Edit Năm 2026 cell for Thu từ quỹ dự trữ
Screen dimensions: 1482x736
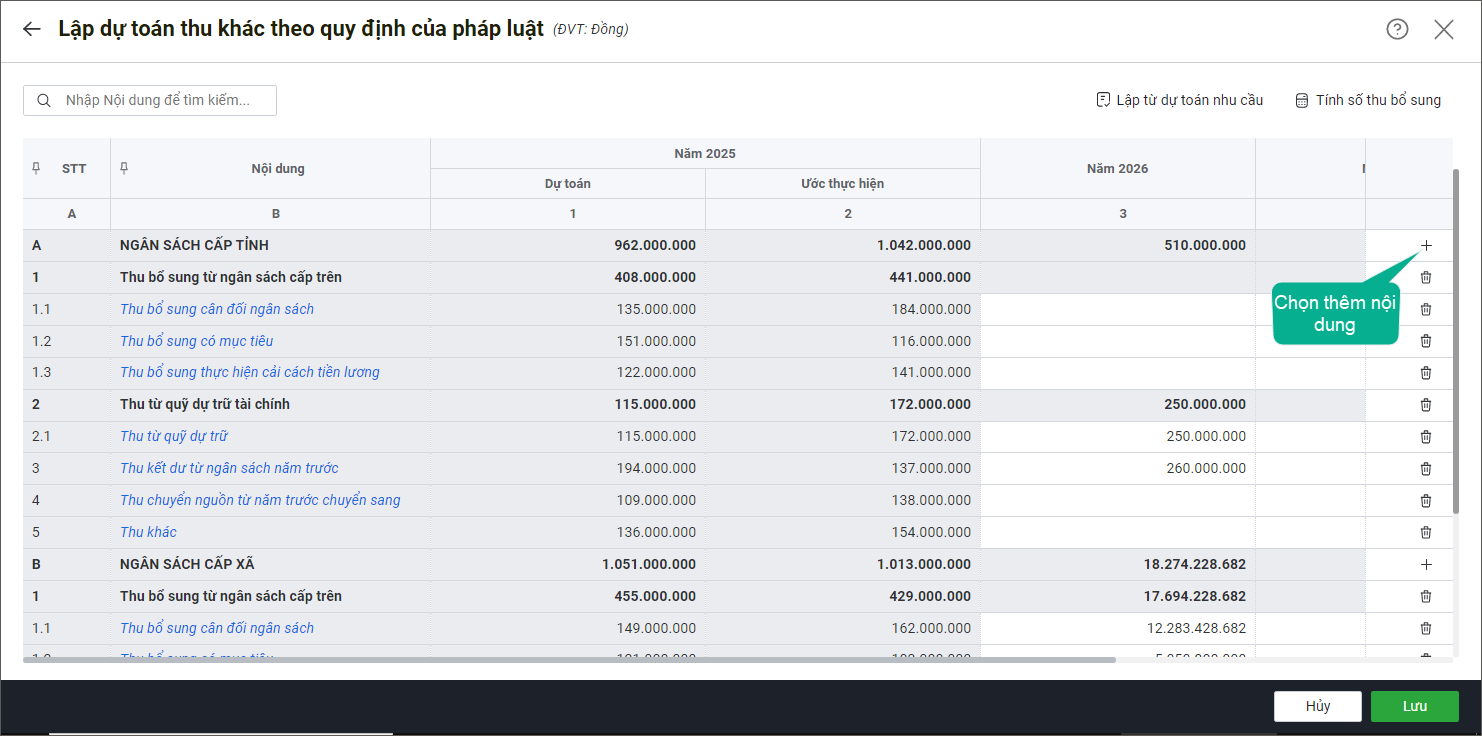pyautogui.click(x=1117, y=436)
